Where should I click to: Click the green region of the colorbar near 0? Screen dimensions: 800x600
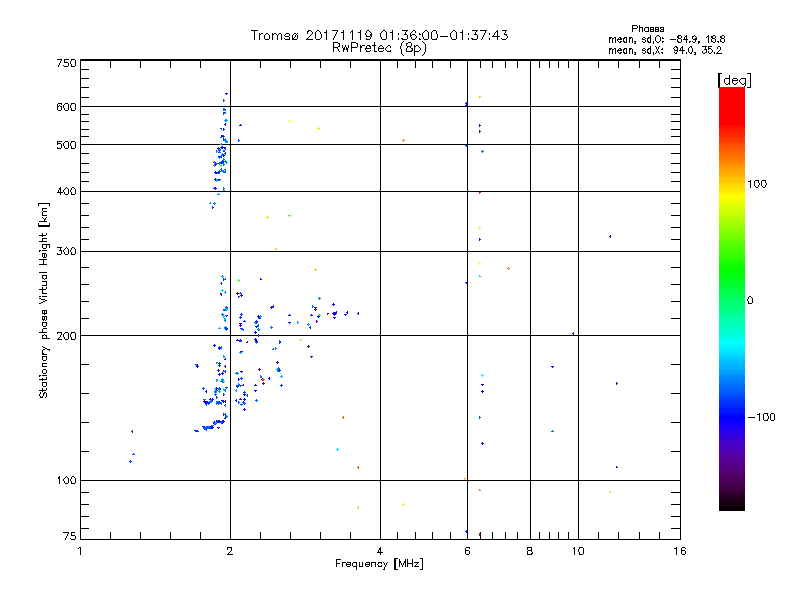[732, 286]
